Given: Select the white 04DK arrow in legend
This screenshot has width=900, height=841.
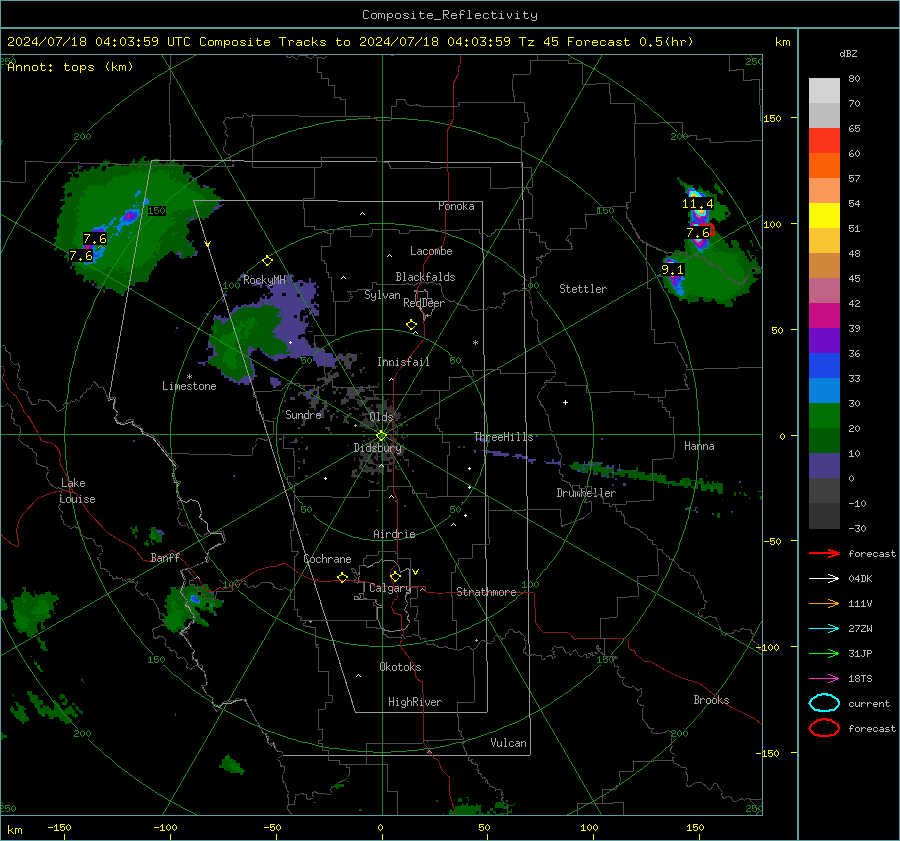Looking at the screenshot, I should coord(824,579).
